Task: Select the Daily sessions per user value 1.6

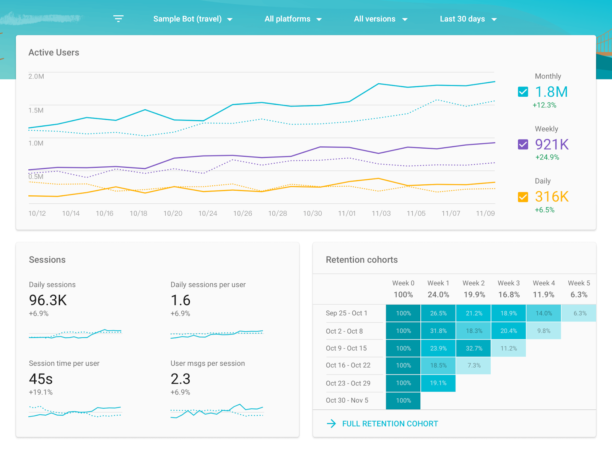Action: coord(181,300)
